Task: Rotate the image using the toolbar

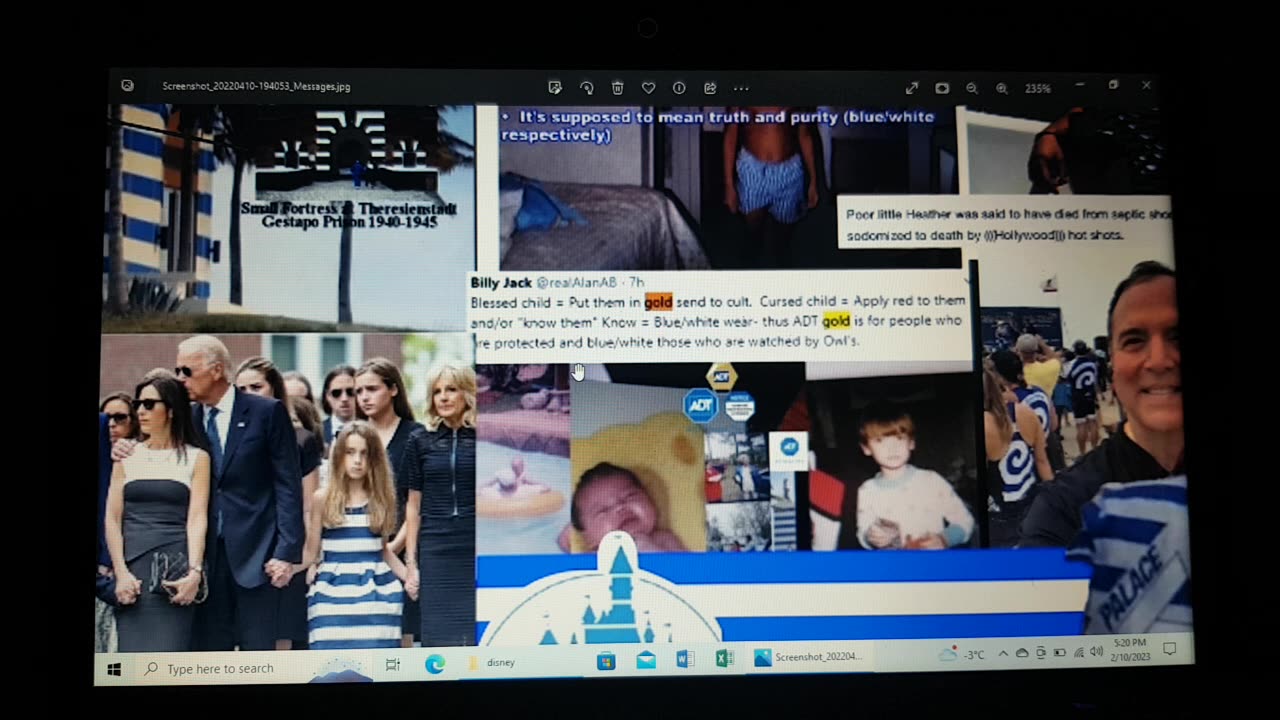Action: [587, 88]
